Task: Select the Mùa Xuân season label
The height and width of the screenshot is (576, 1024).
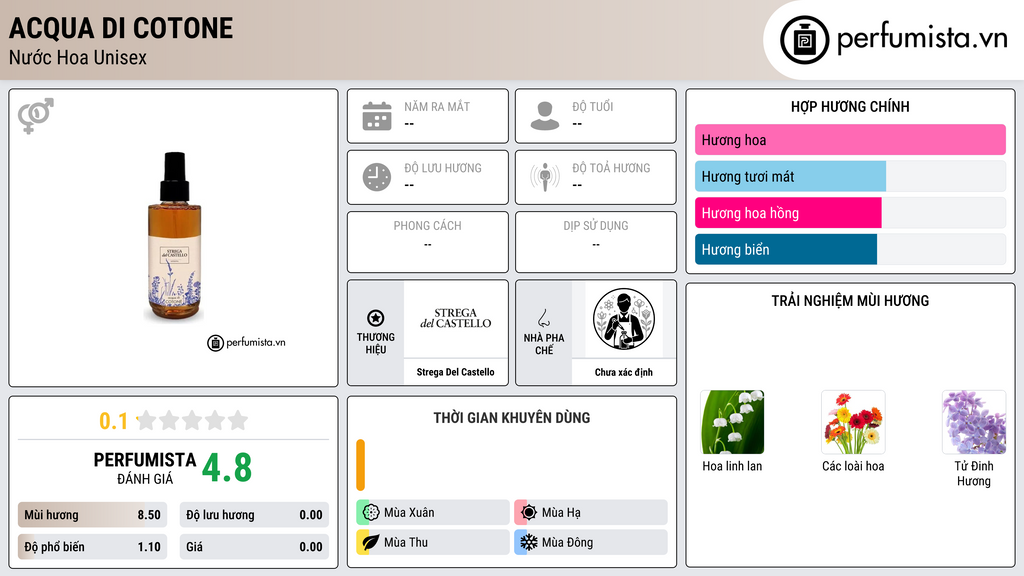Action: click(409, 513)
